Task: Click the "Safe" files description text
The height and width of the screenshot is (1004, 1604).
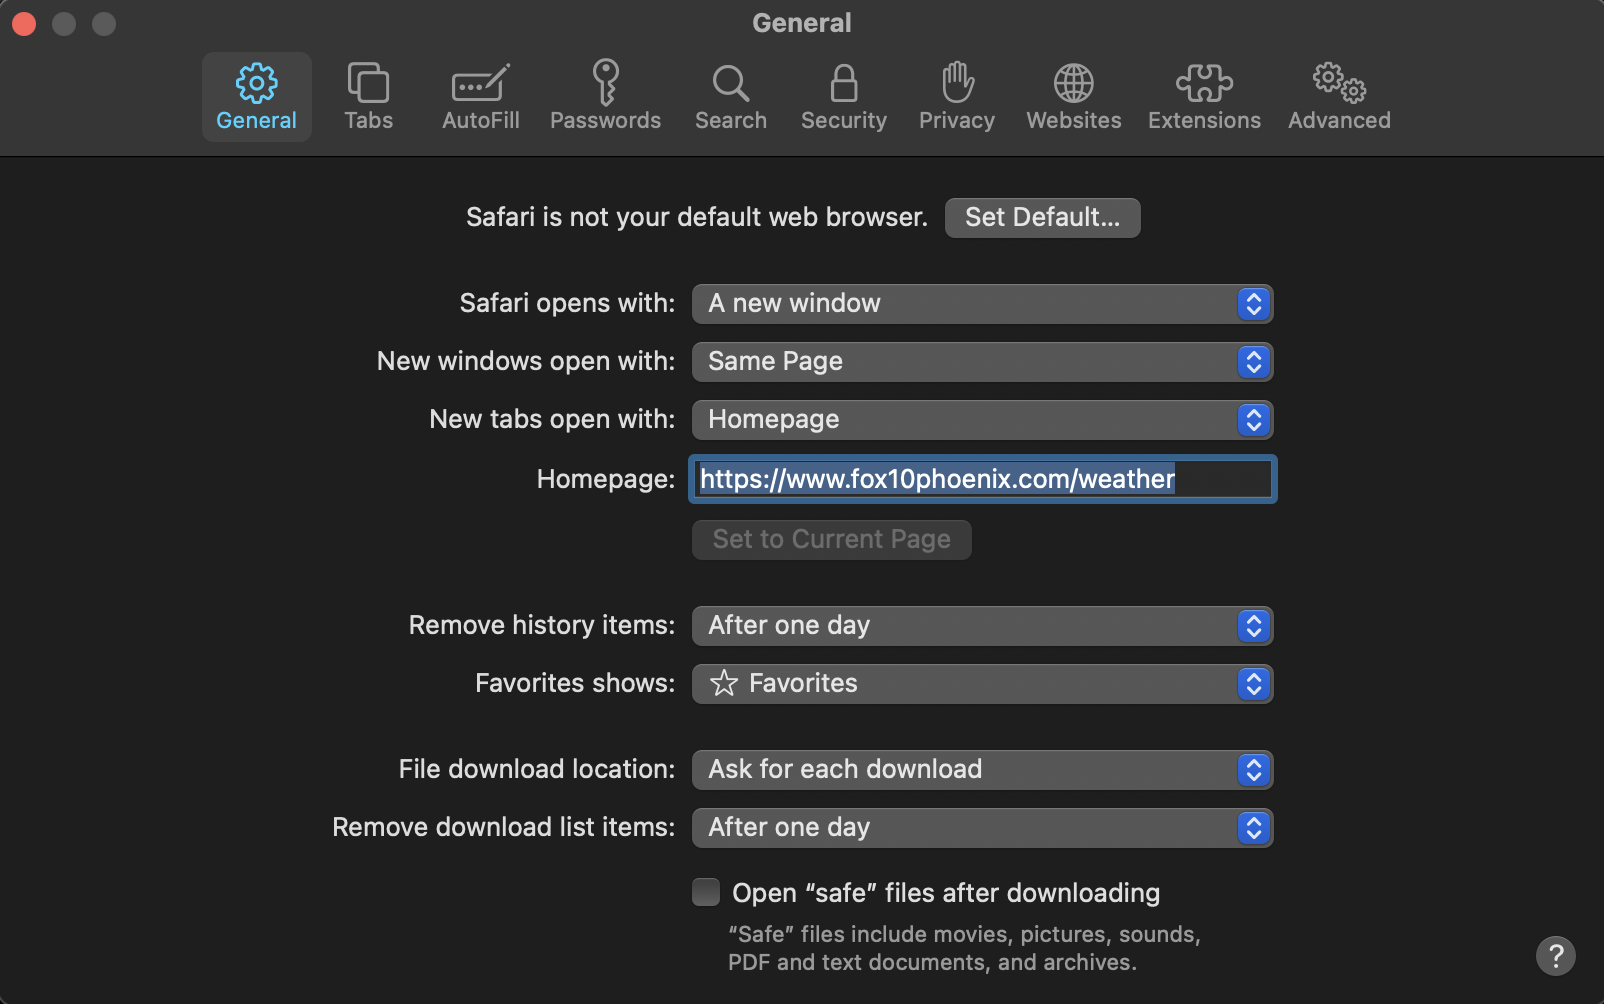Action: (x=964, y=948)
